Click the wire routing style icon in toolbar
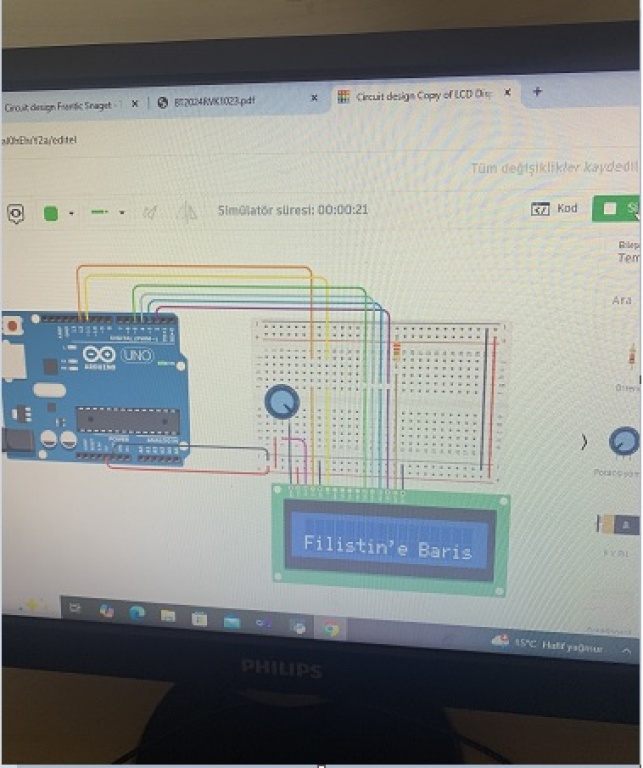Viewport: 643px width, 768px height. [150, 212]
